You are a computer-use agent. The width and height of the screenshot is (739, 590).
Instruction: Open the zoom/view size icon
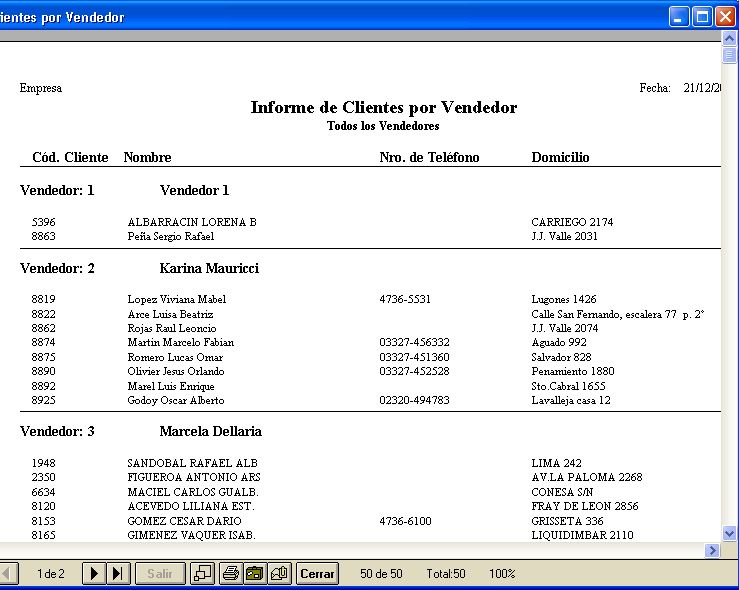pos(203,574)
